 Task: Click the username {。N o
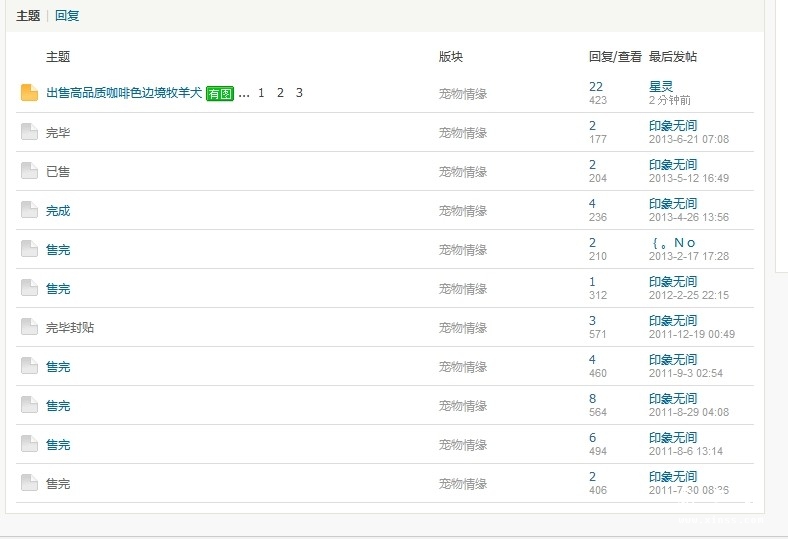tap(672, 243)
